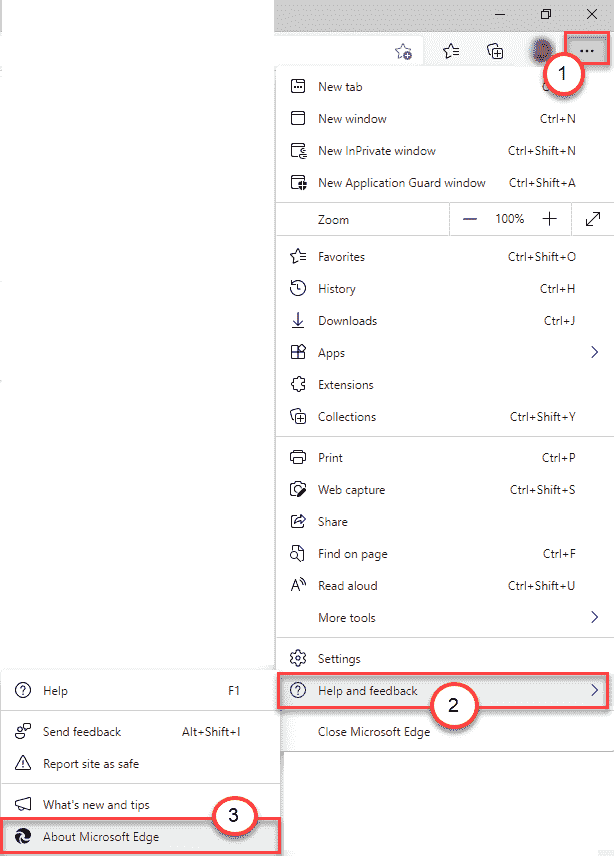Click the zoom in plus button
The height and width of the screenshot is (856, 614).
click(x=549, y=219)
